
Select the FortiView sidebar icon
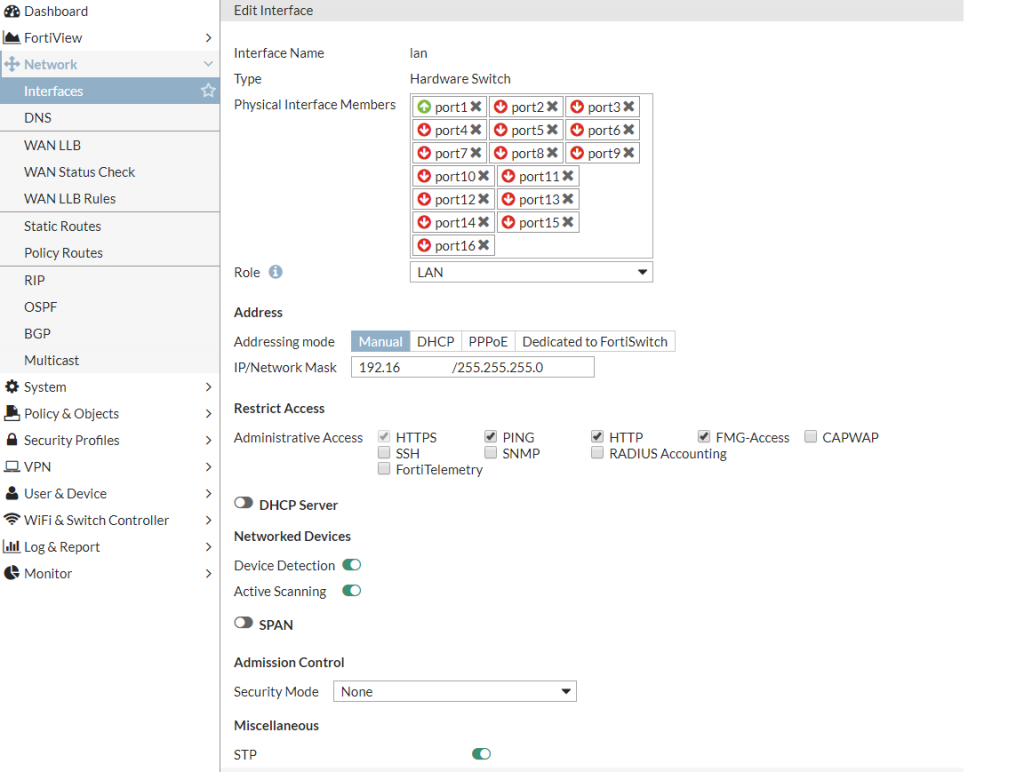point(13,37)
